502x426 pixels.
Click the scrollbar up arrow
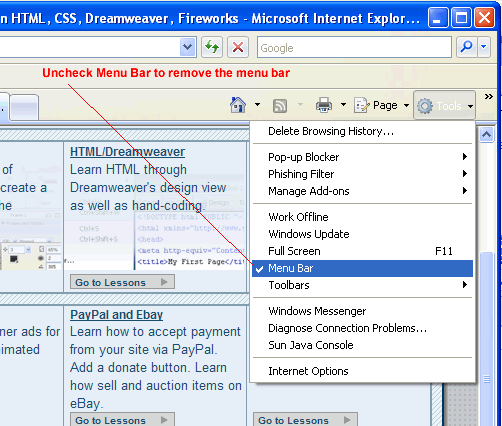(487, 135)
